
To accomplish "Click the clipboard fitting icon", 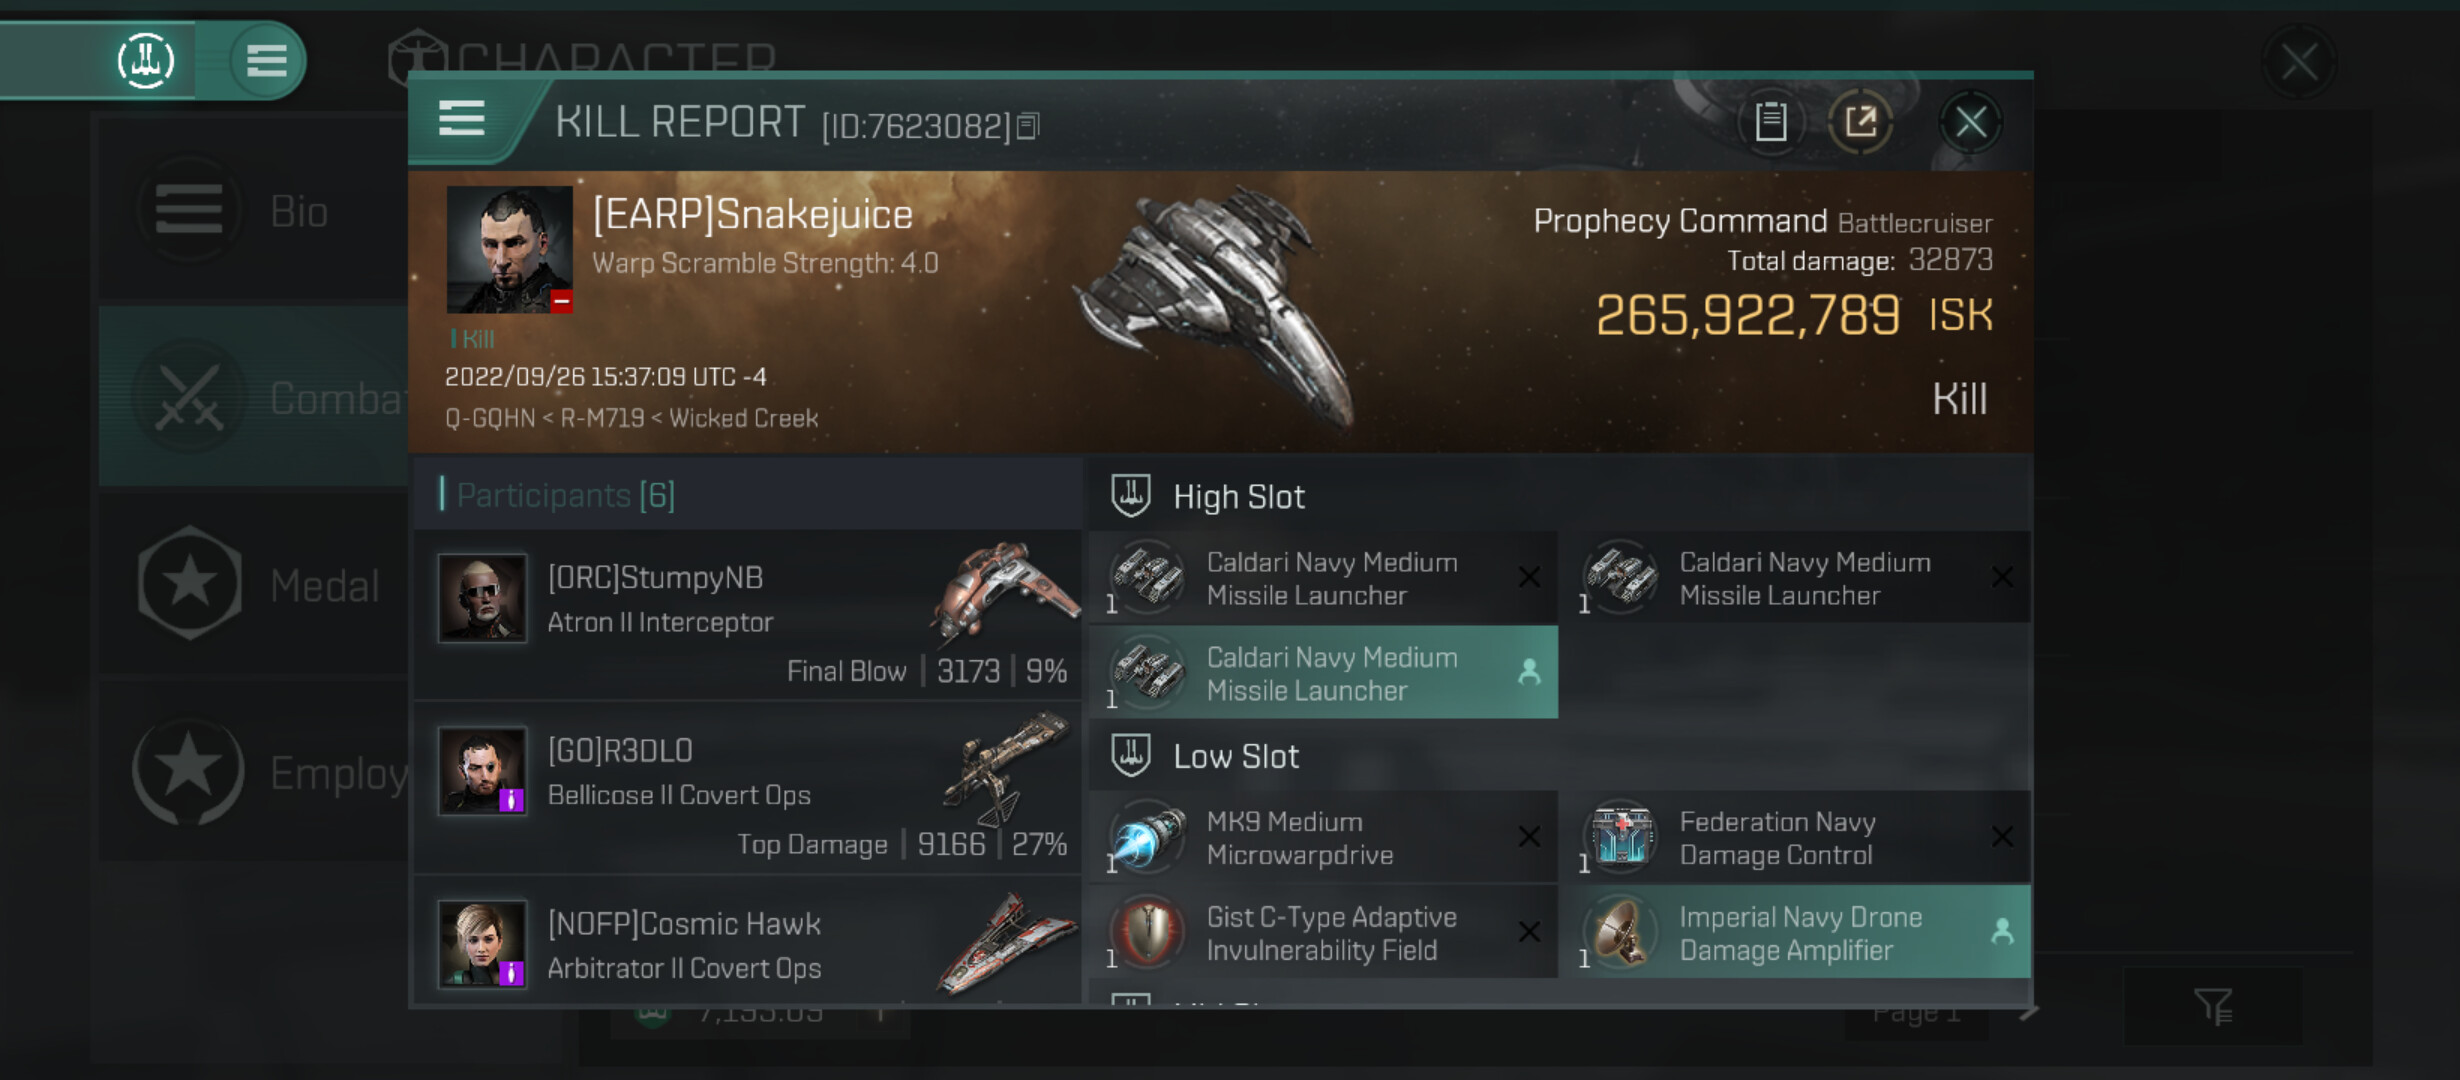I will coord(1771,122).
